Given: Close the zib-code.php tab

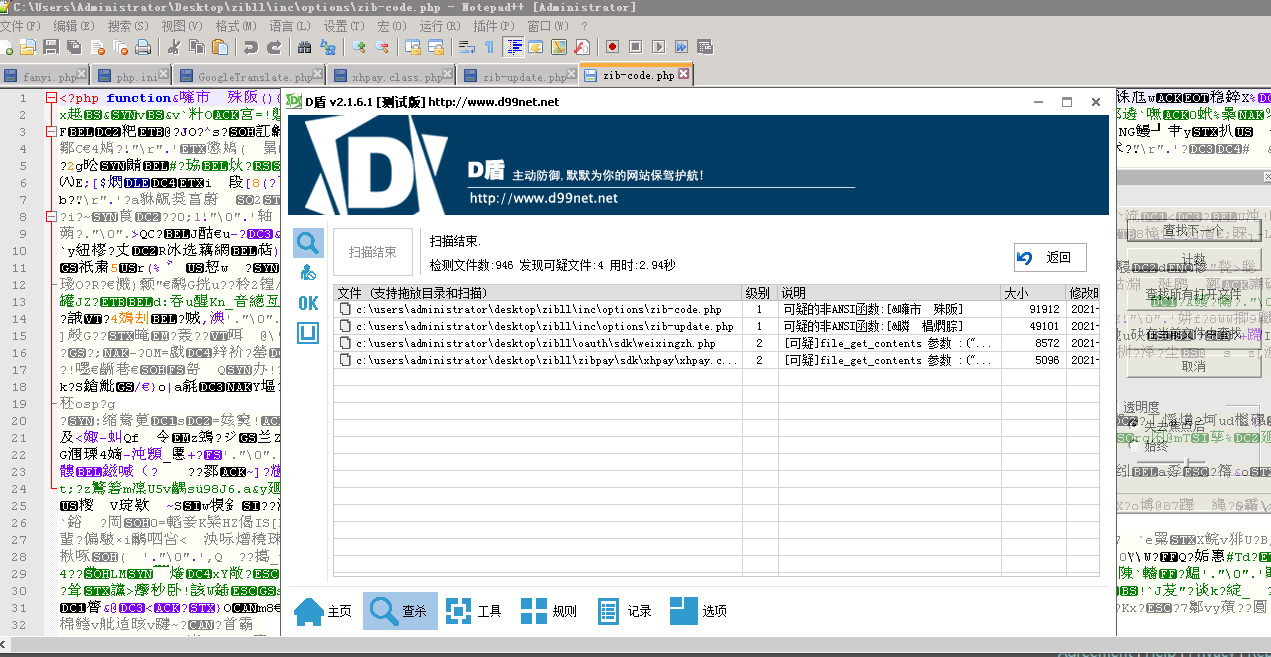Looking at the screenshot, I should [x=684, y=74].
